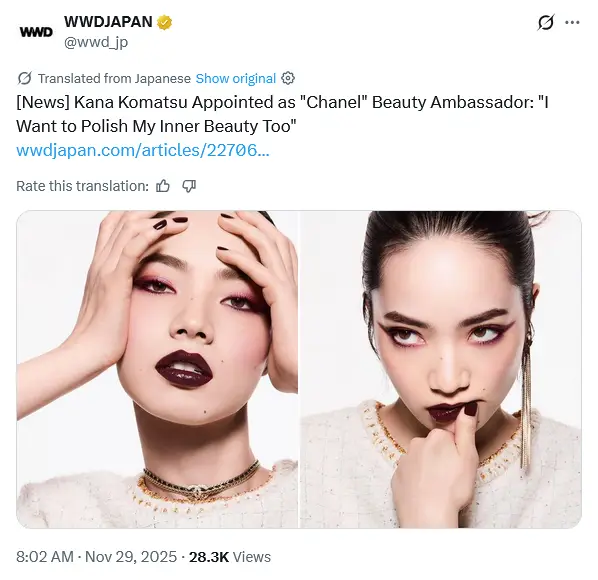598x580 pixels.
Task: Open the wwdjapan.com article link
Action: pyautogui.click(x=143, y=150)
